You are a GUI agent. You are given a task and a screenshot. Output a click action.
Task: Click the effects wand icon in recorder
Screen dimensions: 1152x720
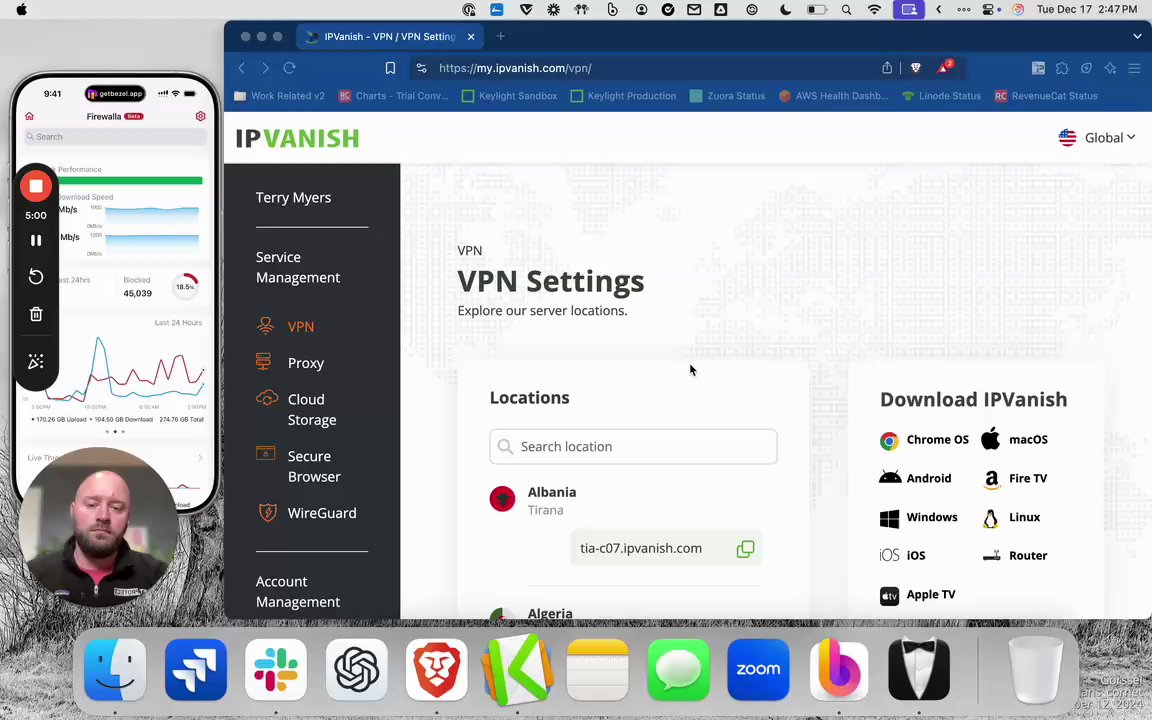coord(35,361)
